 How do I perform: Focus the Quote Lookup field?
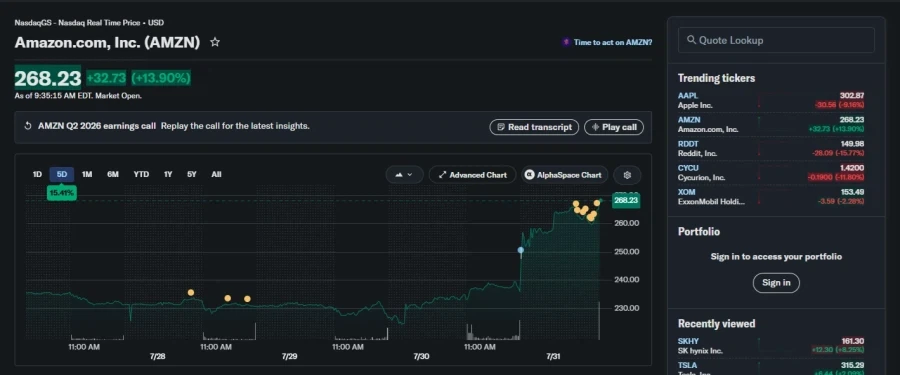point(776,40)
